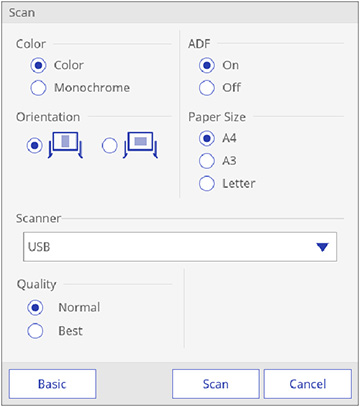Select A4 paper size
360x407 pixels.
pos(207,138)
